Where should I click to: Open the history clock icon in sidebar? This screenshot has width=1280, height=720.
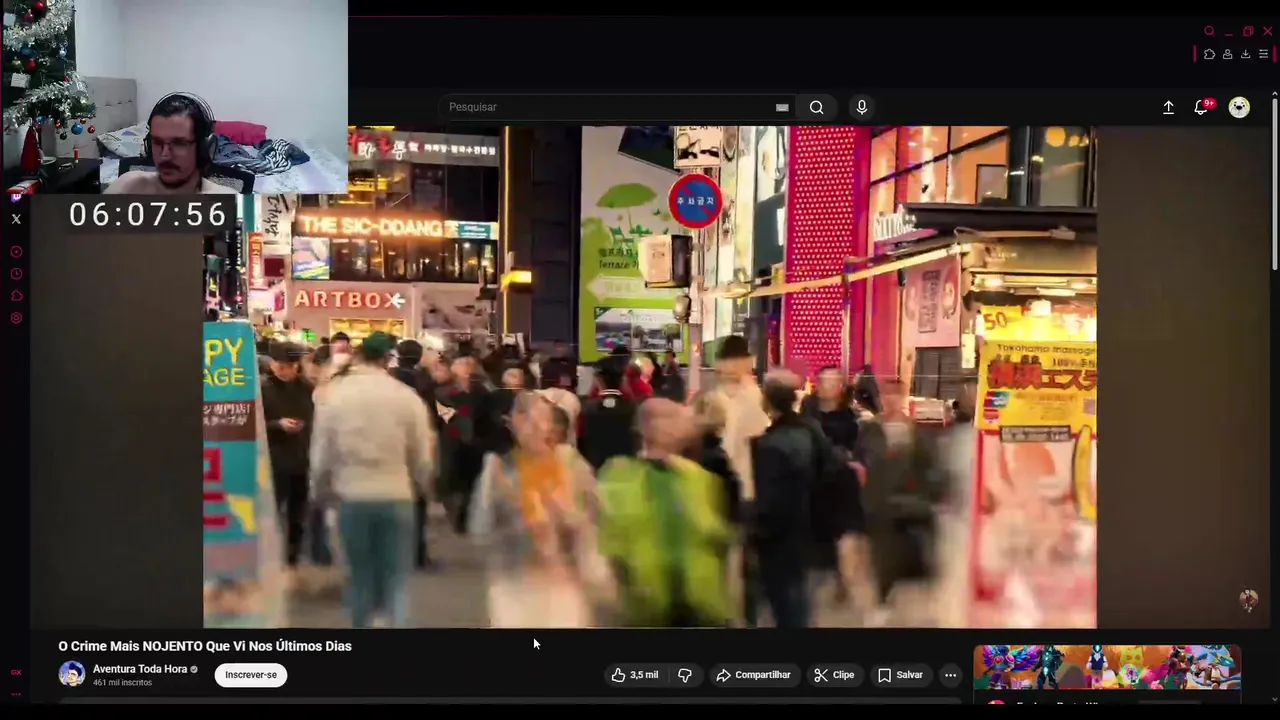point(16,274)
